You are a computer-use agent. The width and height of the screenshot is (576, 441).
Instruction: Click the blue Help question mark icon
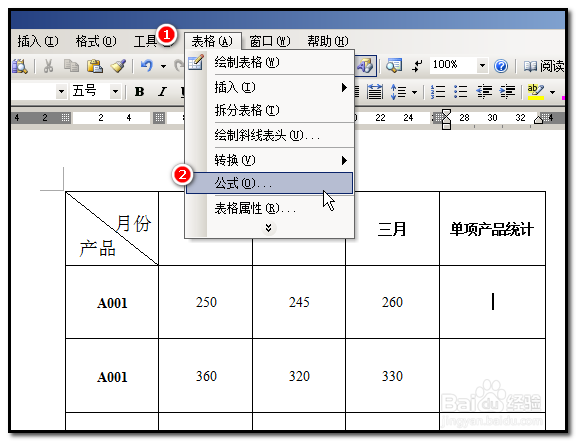501,66
